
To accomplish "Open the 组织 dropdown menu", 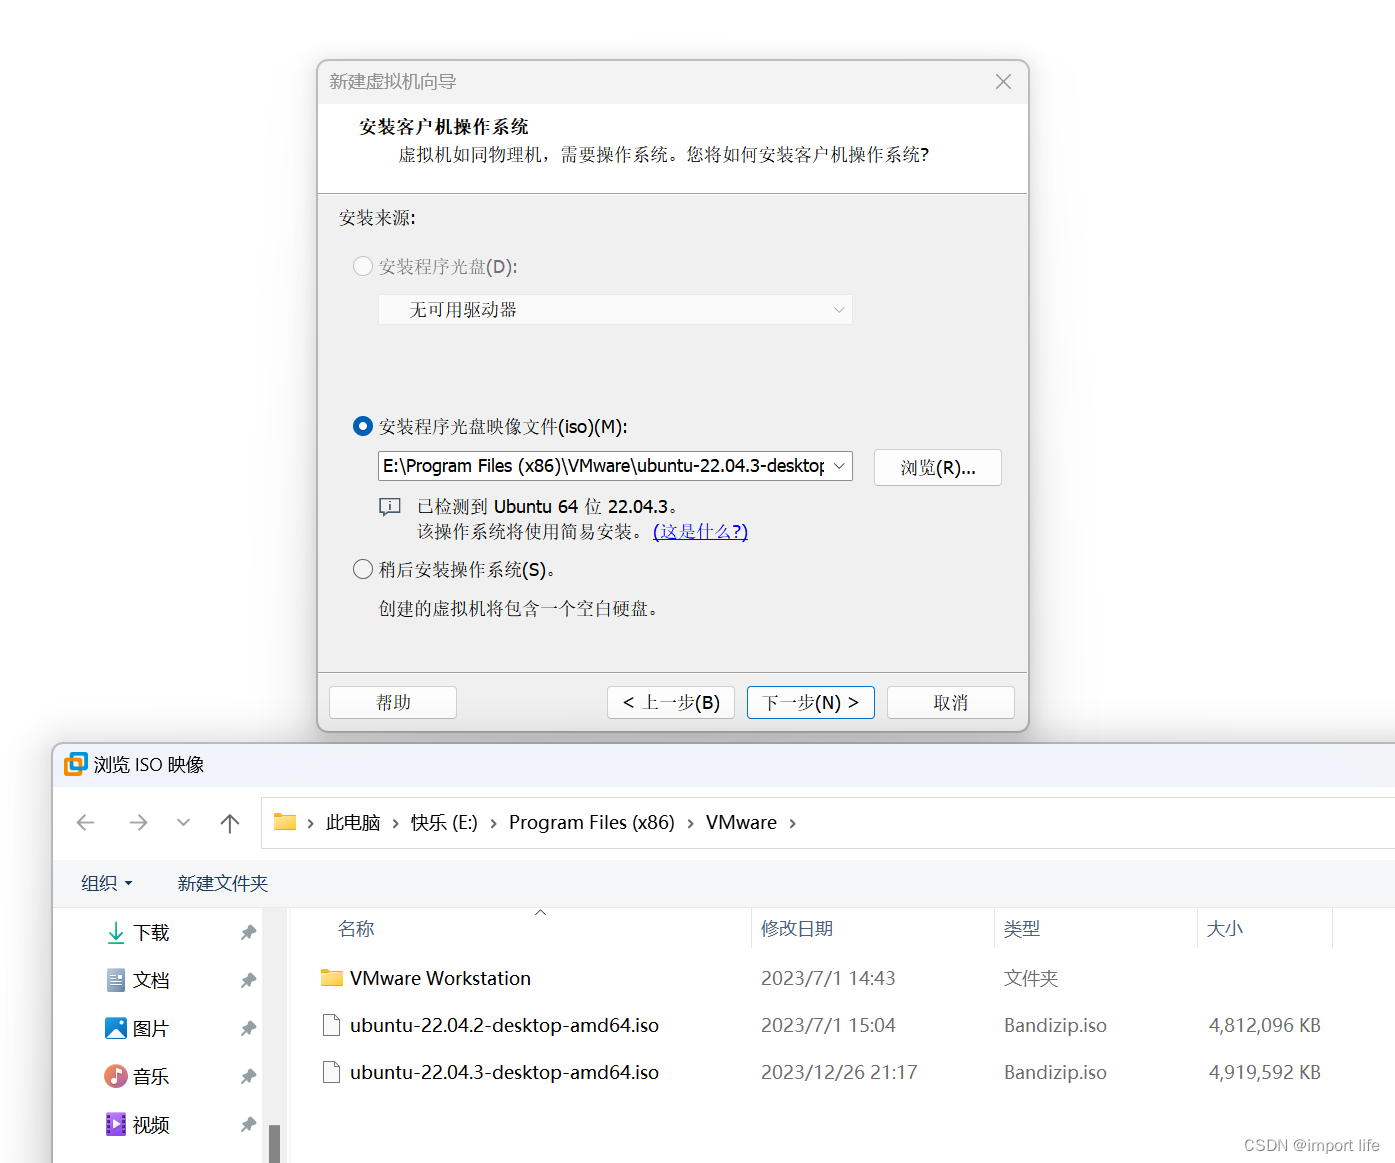I will pos(107,883).
